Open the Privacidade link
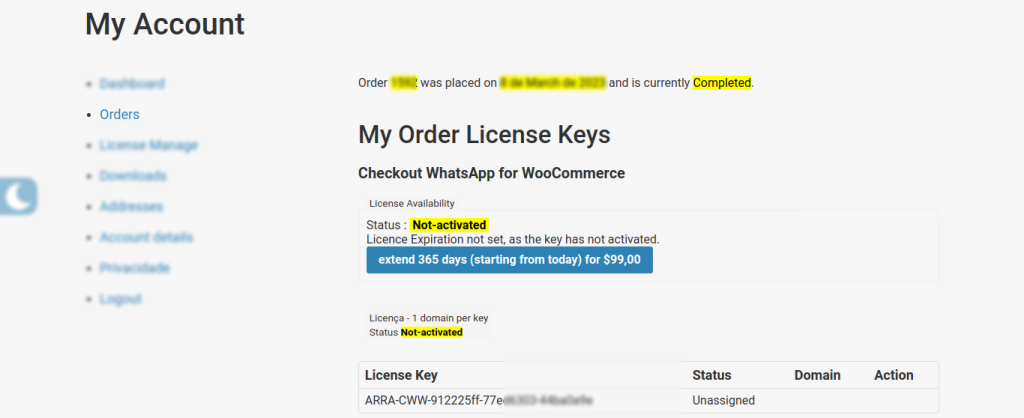Screen dimensions: 1024x418 point(135,268)
